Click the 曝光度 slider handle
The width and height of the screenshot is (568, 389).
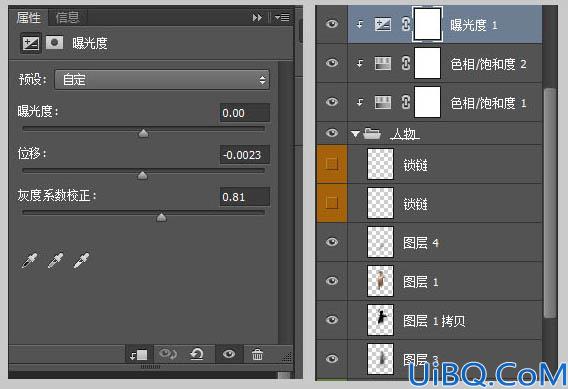[x=143, y=133]
